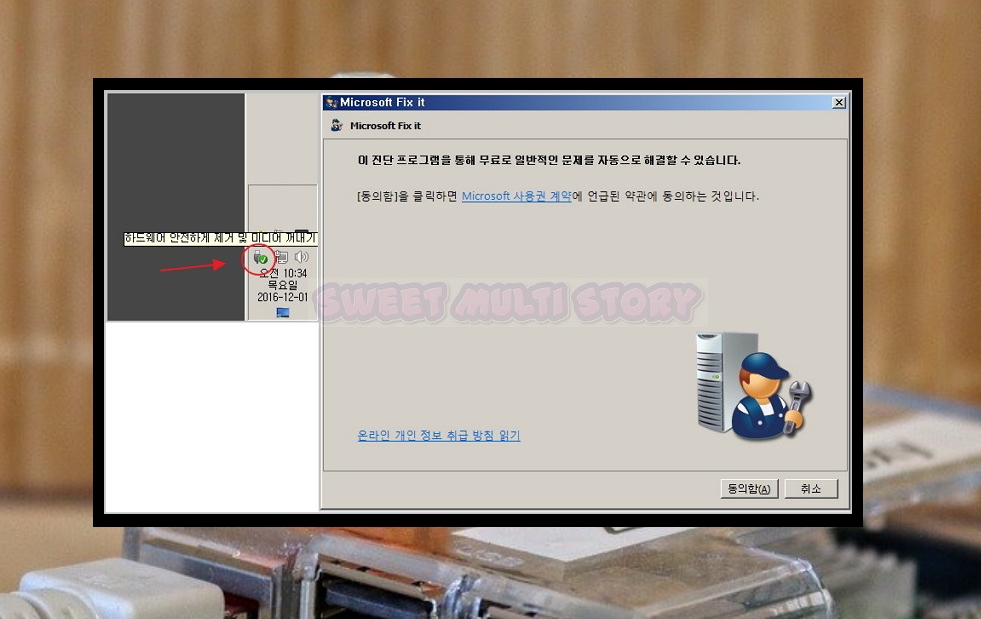Click the Microsoft Fix it title bar text
Viewport: 981px width, 619px height.
tap(382, 102)
